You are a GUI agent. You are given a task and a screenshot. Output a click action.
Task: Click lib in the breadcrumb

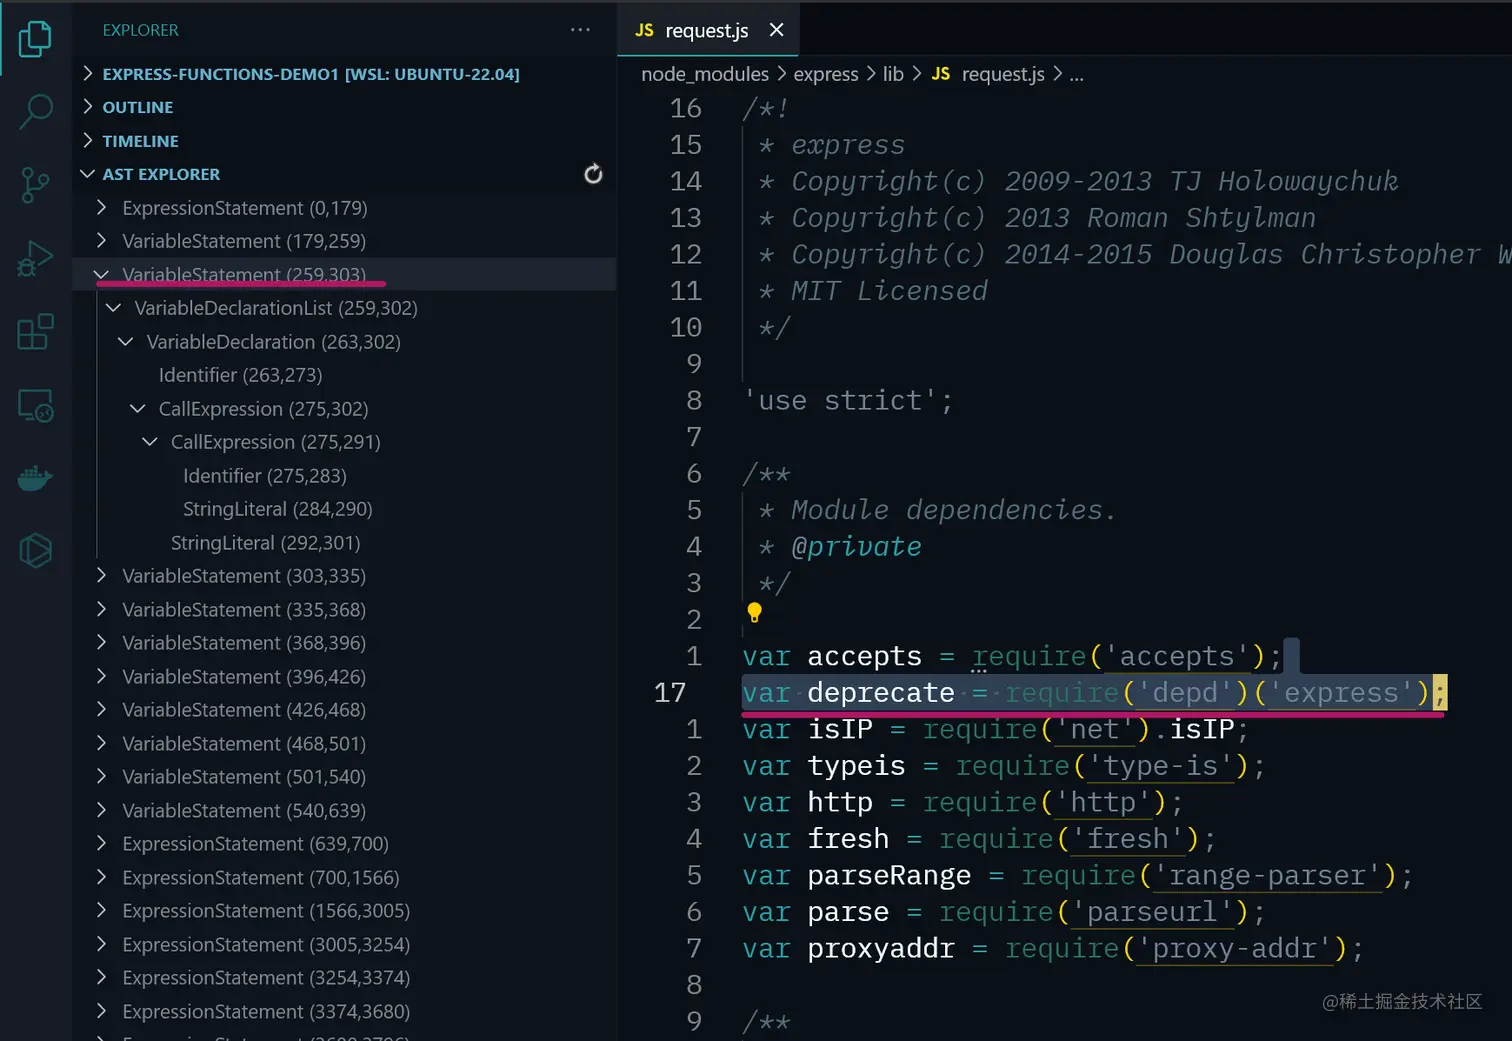893,74
